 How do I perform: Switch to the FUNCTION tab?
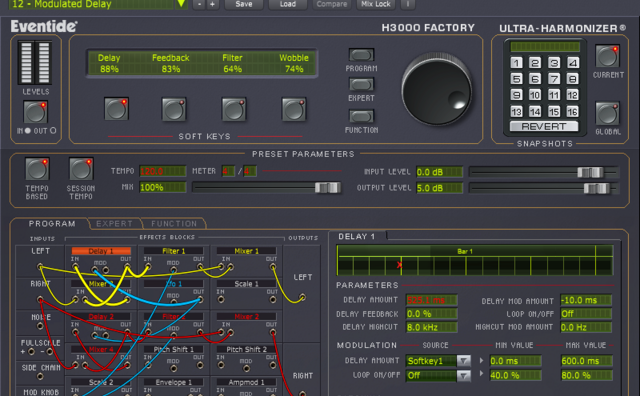click(x=174, y=224)
